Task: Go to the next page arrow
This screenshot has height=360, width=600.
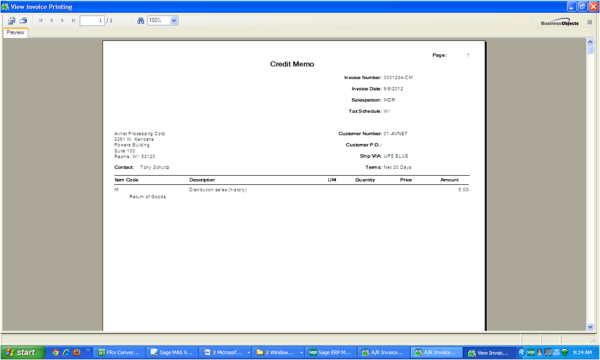Action: point(62,21)
